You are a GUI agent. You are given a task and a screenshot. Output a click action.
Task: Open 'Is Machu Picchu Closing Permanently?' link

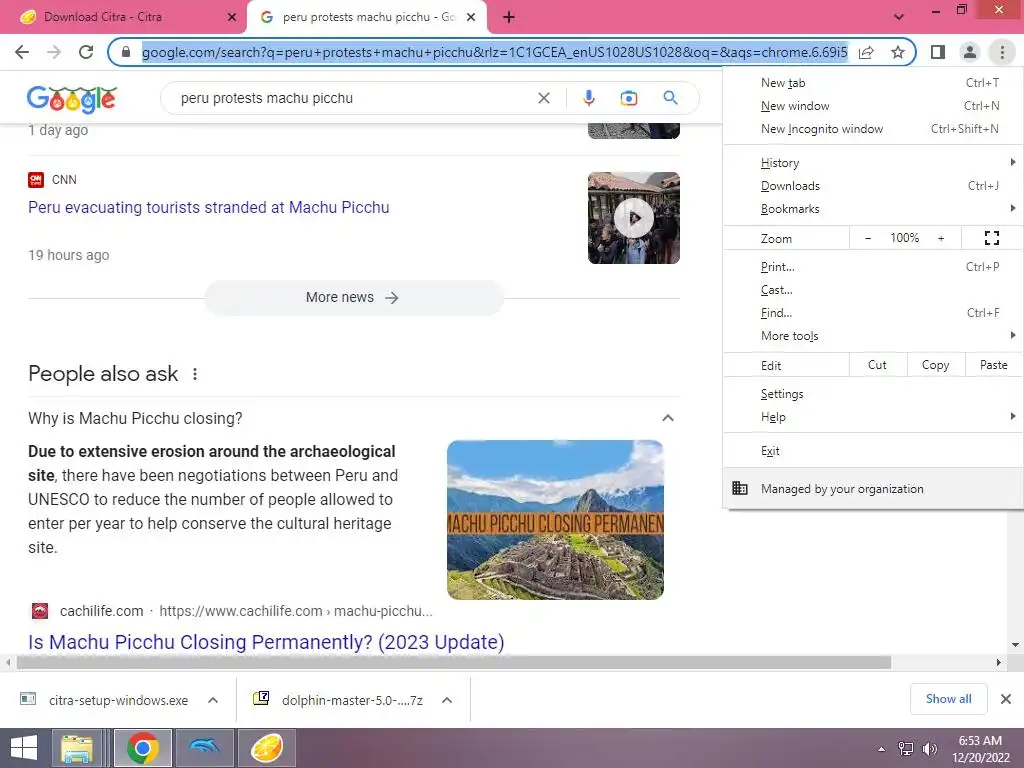pyautogui.click(x=266, y=642)
